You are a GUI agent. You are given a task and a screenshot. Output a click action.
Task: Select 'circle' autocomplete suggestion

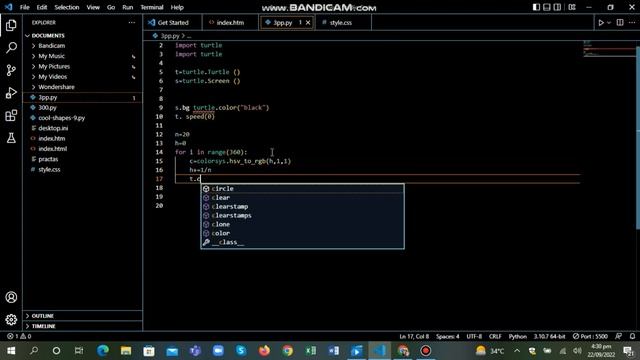click(302, 189)
